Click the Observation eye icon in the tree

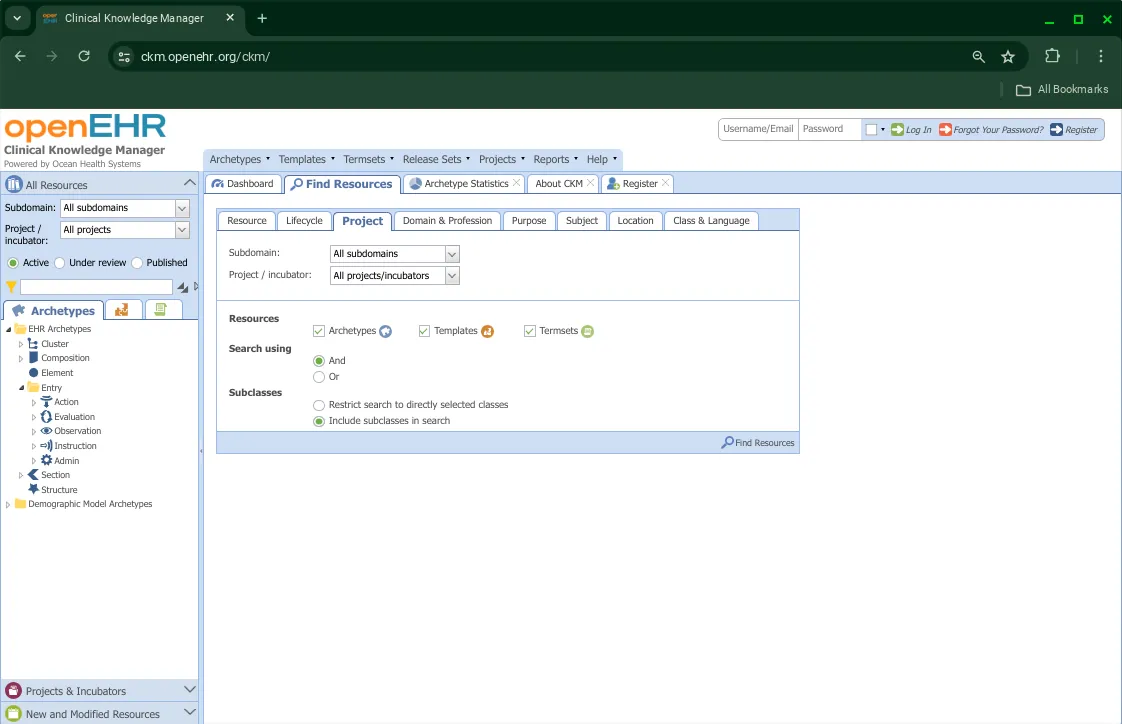tap(47, 431)
